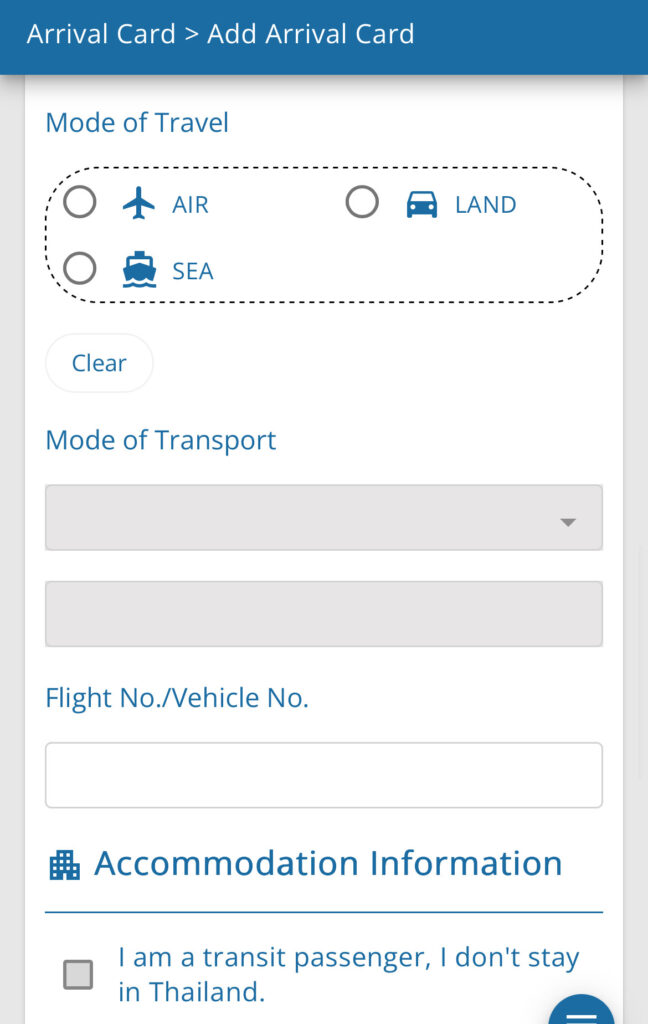This screenshot has width=648, height=1024.
Task: Check the transit passenger checkbox
Action: click(78, 974)
